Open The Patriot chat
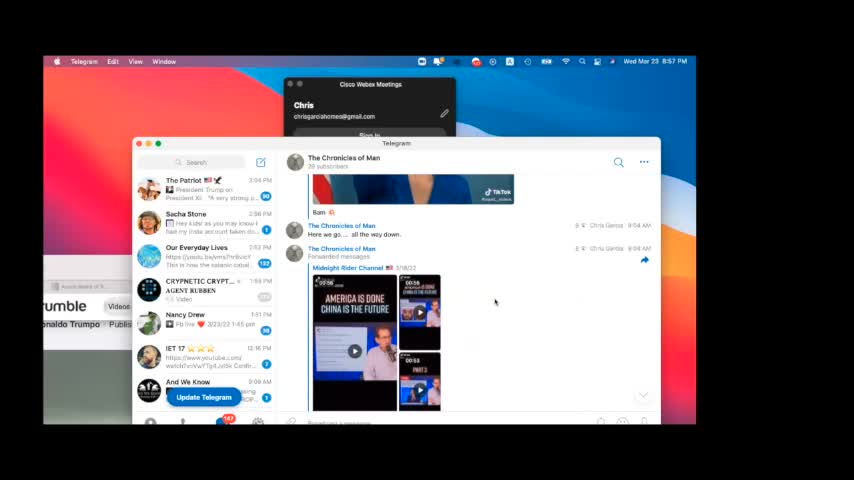The height and width of the screenshot is (480, 854). tap(205, 189)
